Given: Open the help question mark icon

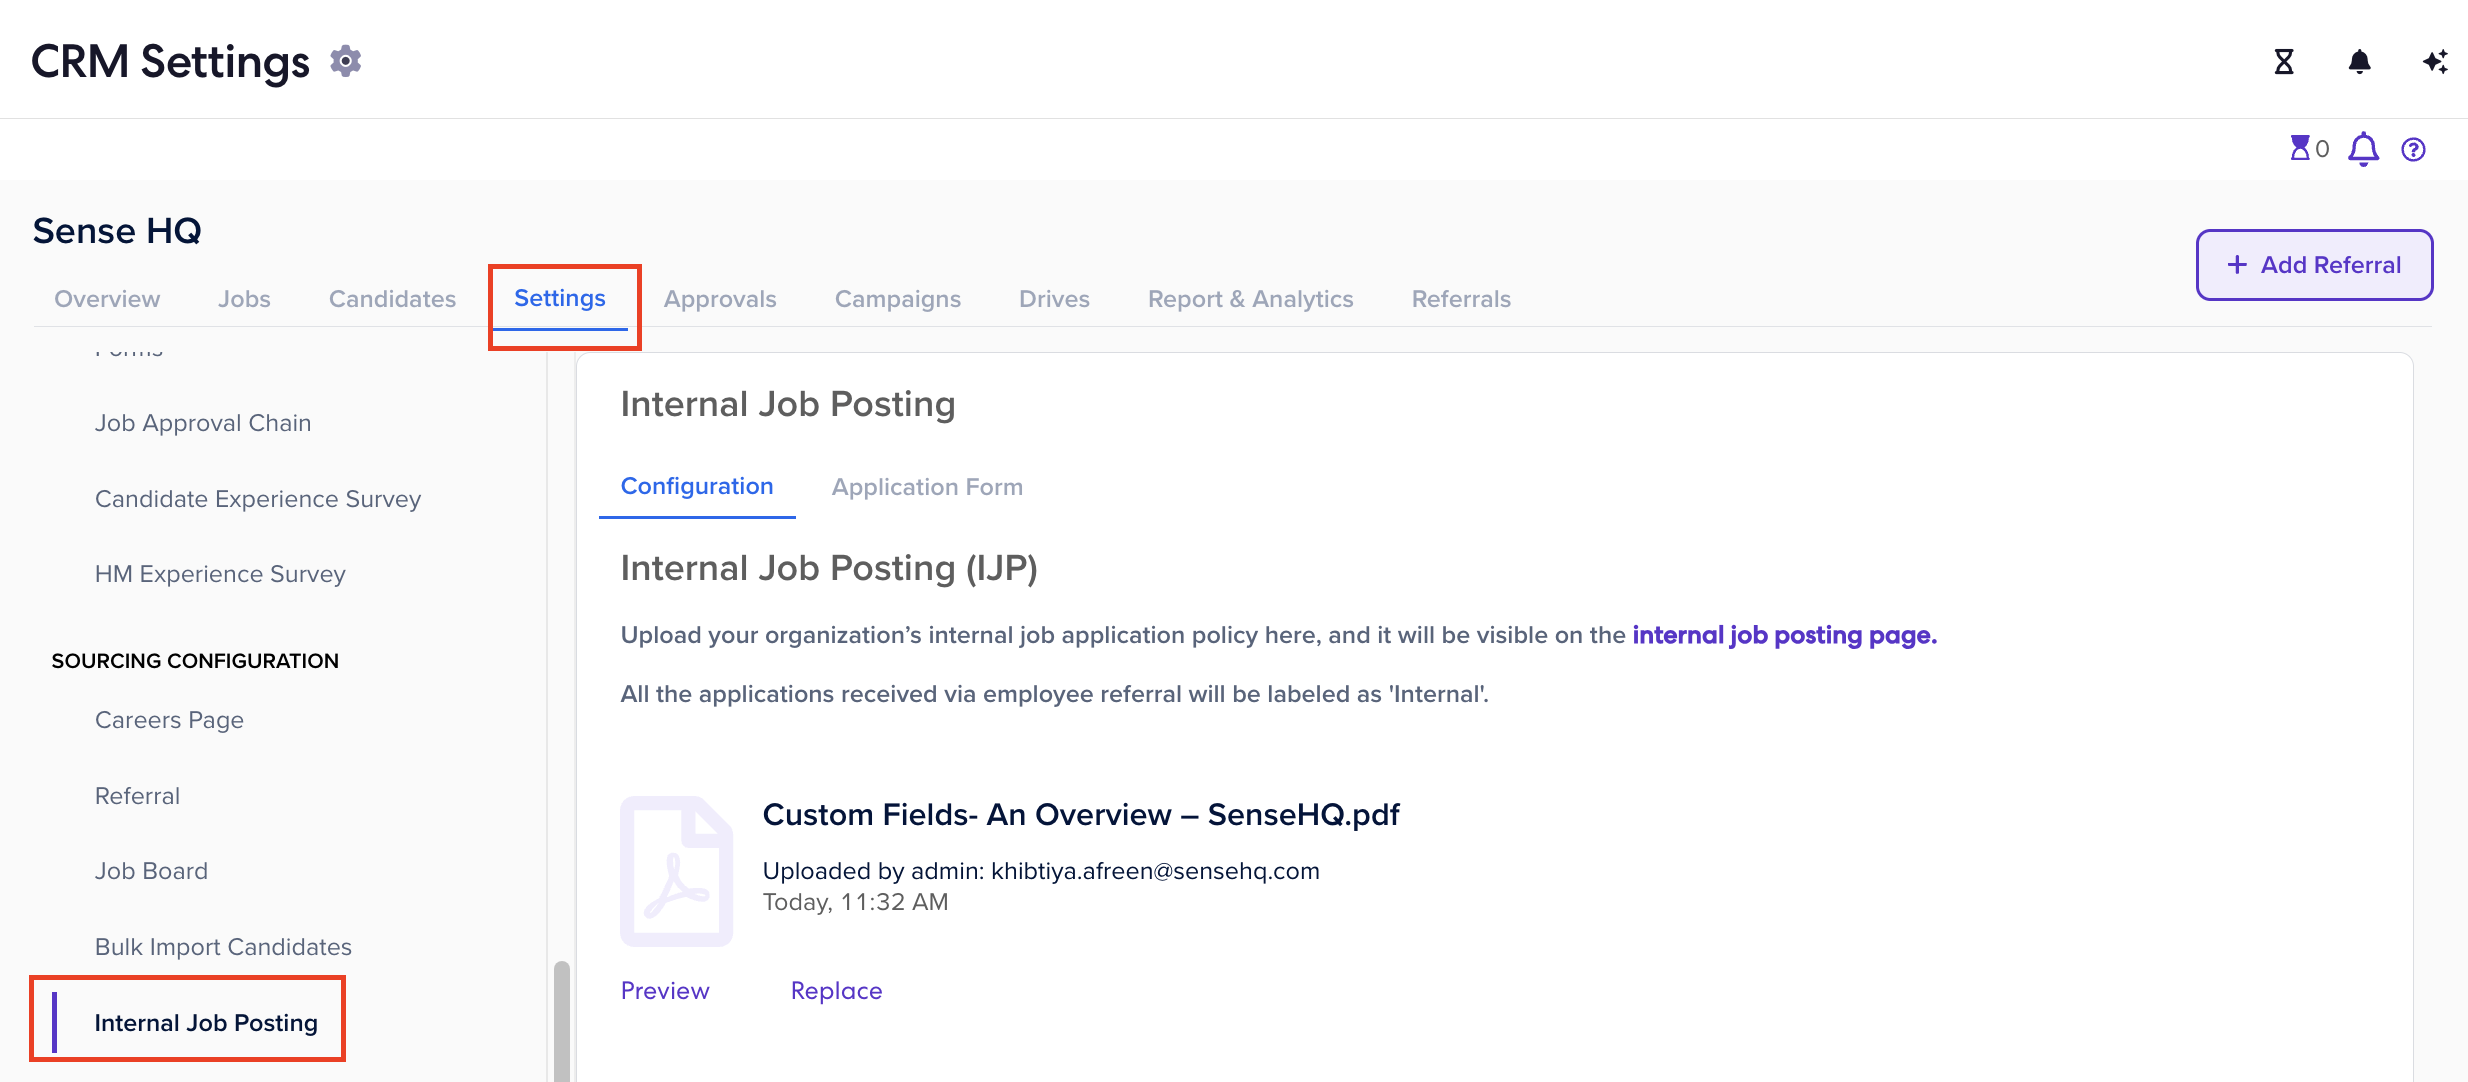Looking at the screenshot, I should pyautogui.click(x=2414, y=149).
